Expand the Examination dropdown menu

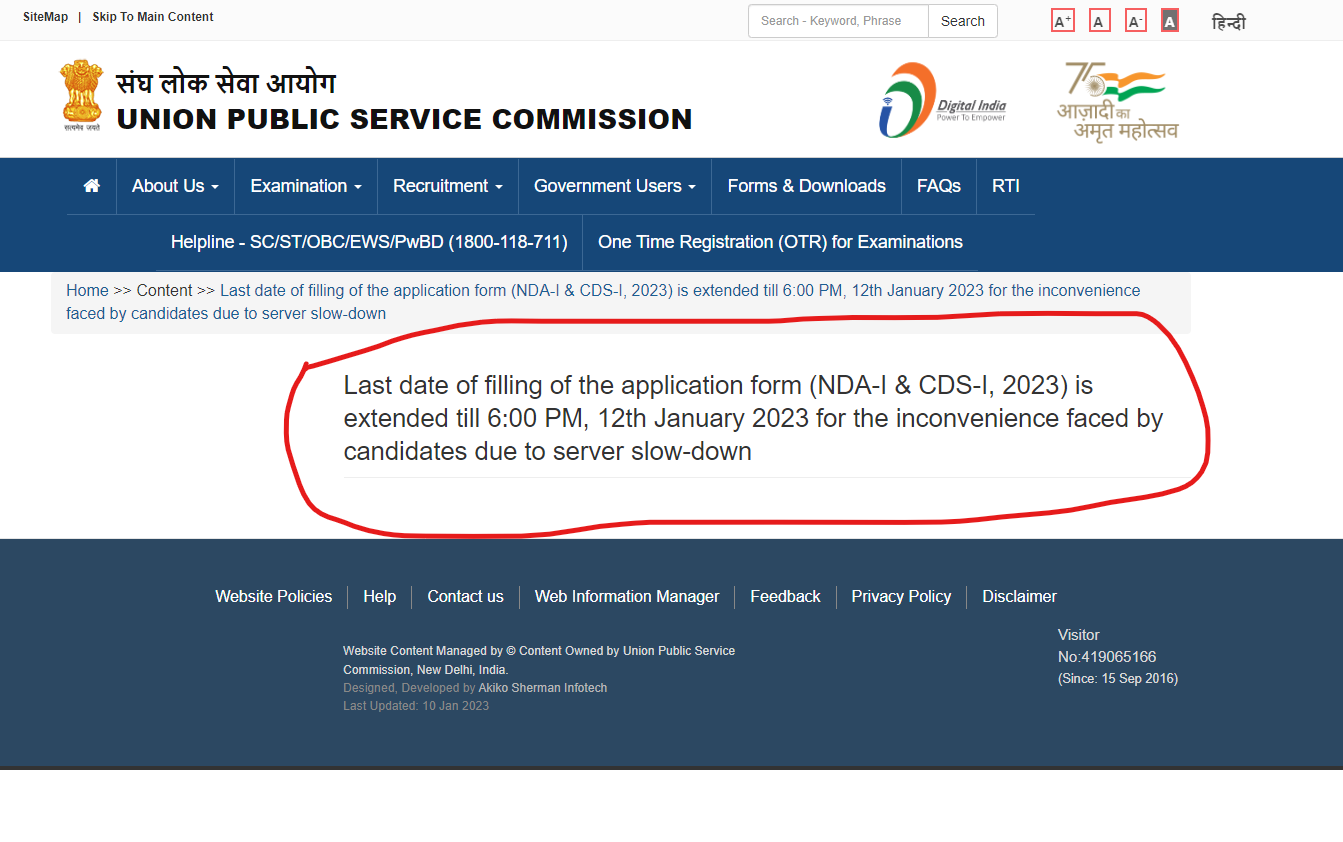(305, 186)
